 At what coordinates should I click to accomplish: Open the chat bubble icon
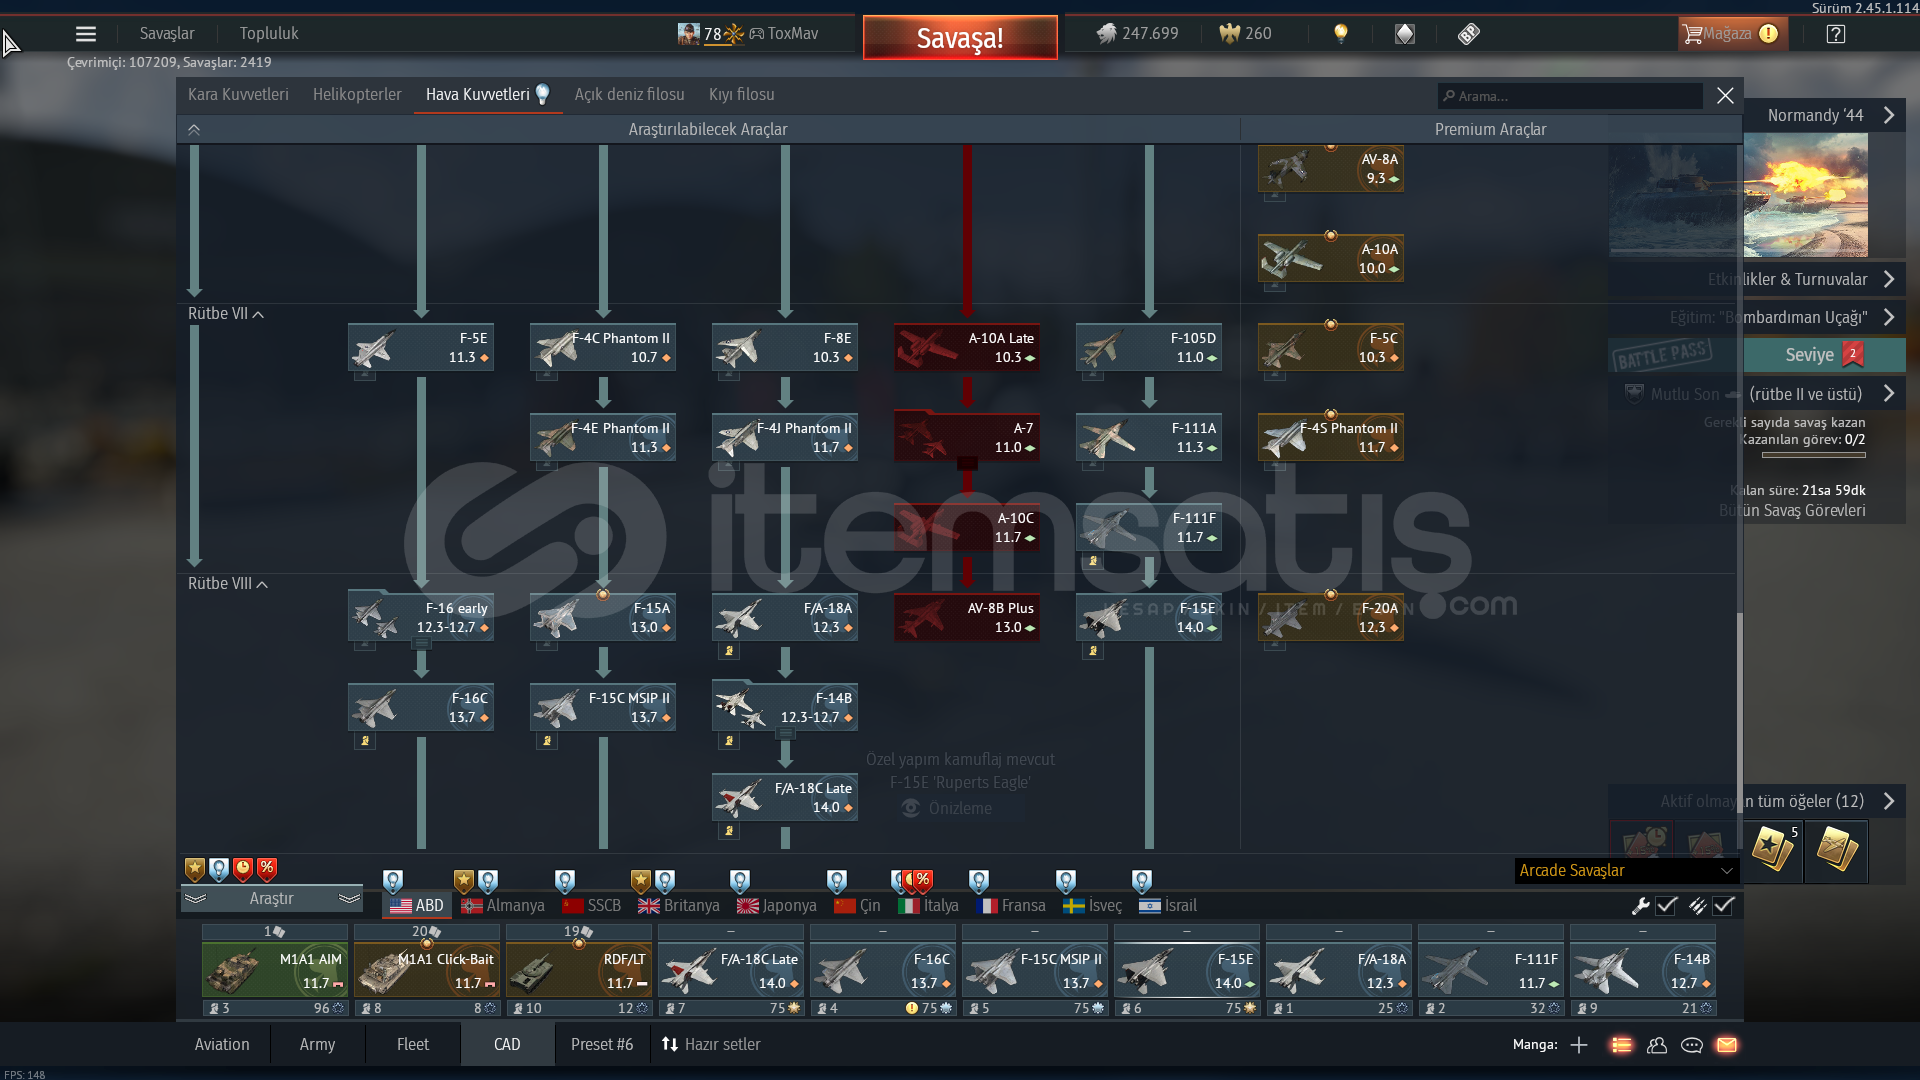(x=1692, y=1045)
